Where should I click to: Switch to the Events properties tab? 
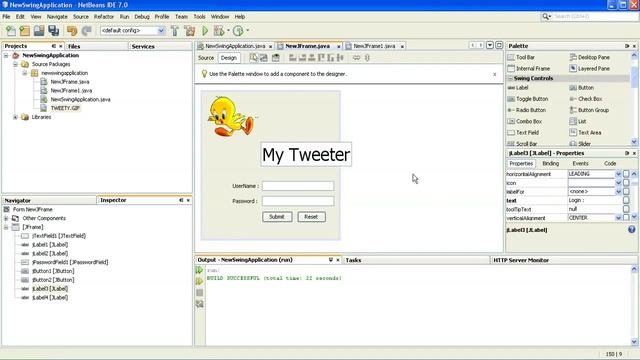click(x=580, y=163)
